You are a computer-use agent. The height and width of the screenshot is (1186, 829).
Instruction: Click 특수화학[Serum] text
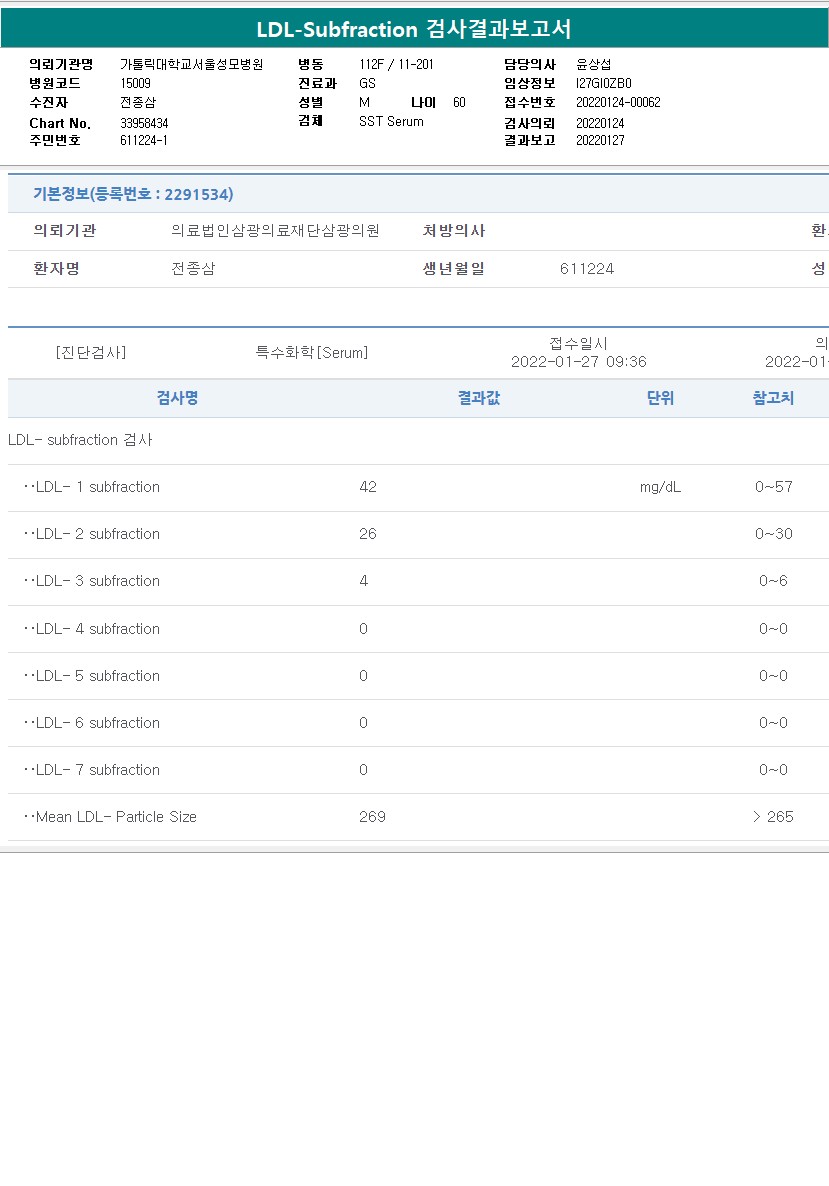(x=312, y=352)
